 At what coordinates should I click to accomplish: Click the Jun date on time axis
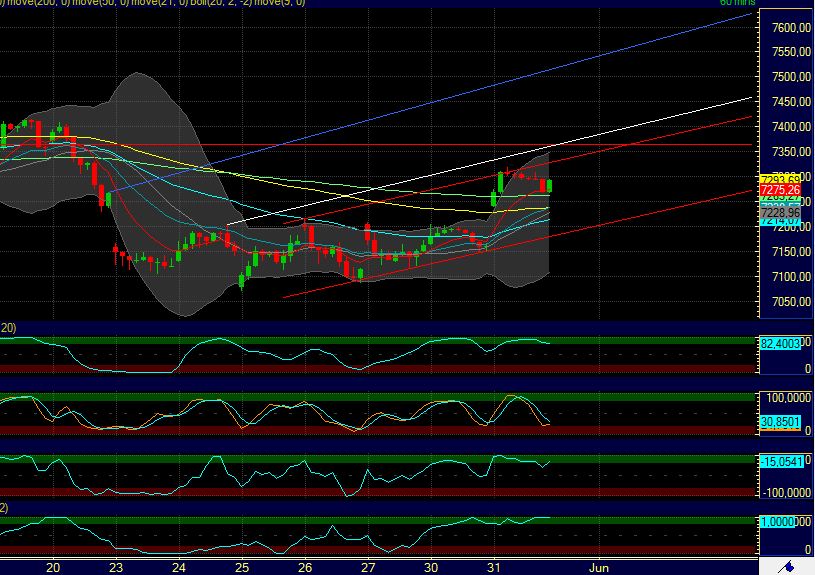(x=597, y=566)
